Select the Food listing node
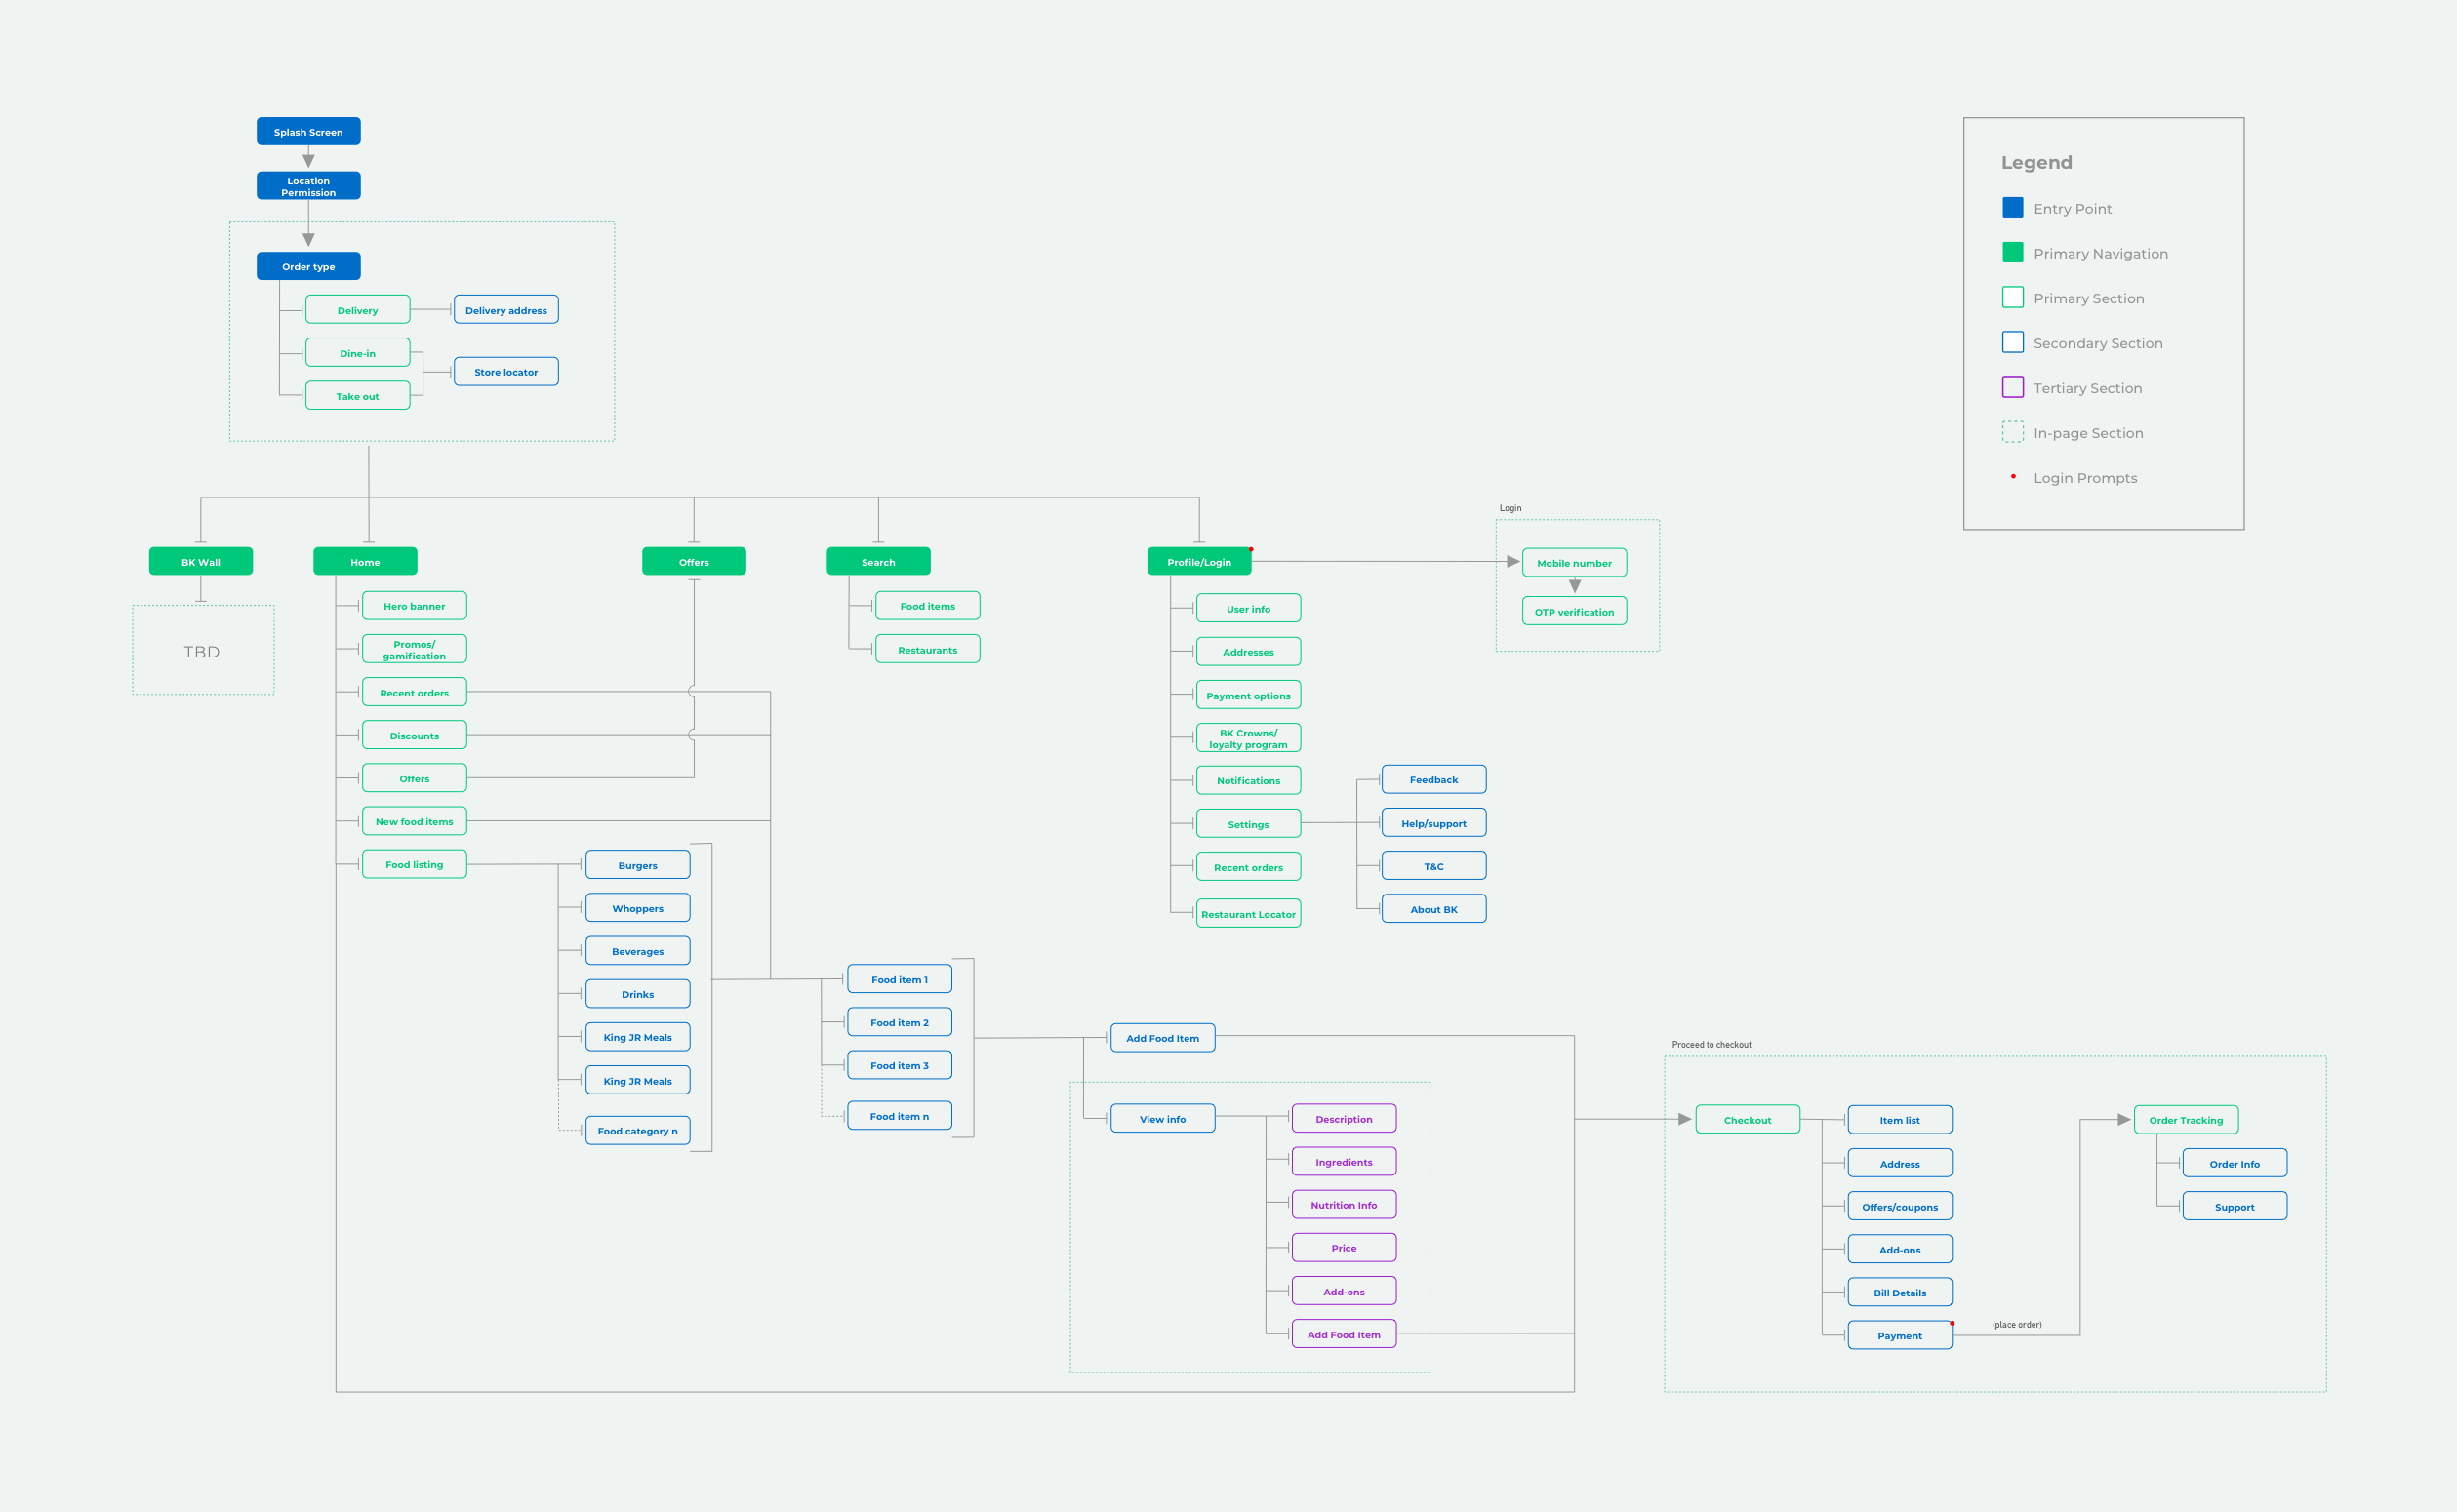2457x1512 pixels. coord(413,864)
